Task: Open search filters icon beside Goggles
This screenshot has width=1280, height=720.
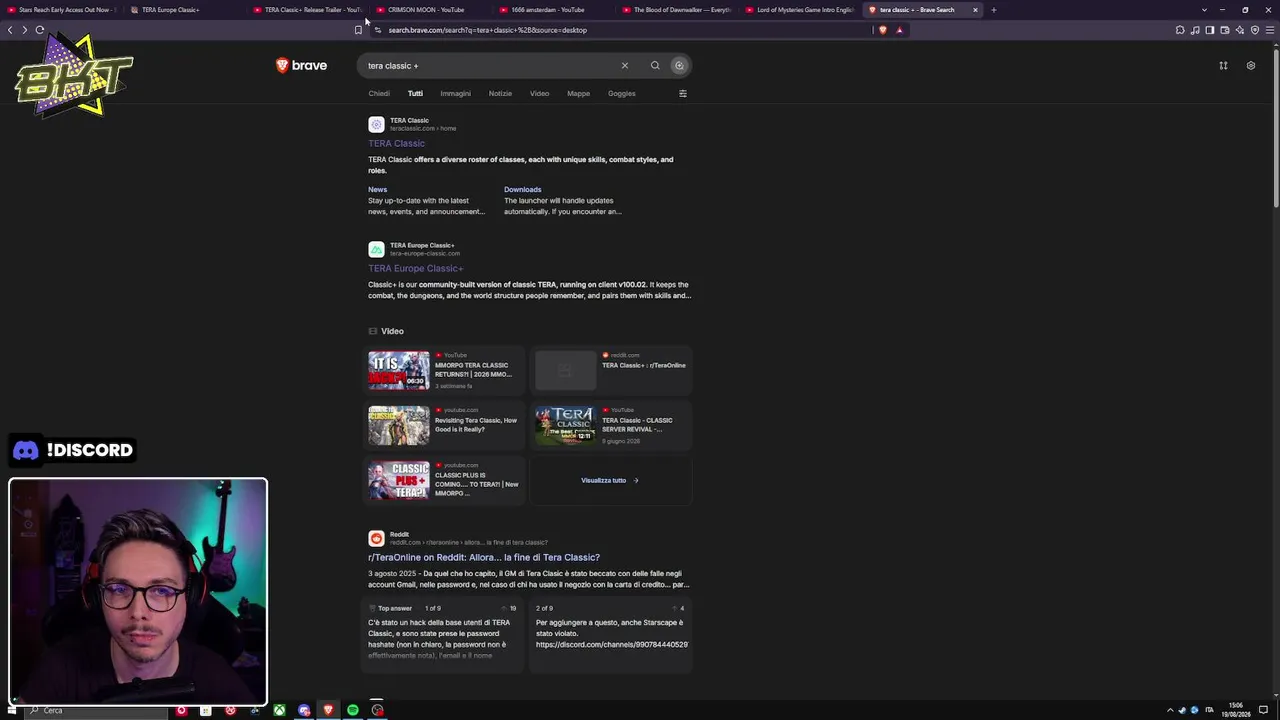Action: pos(683,94)
